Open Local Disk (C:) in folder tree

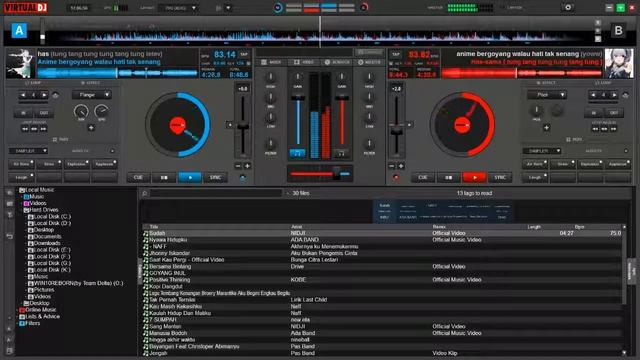point(52,217)
